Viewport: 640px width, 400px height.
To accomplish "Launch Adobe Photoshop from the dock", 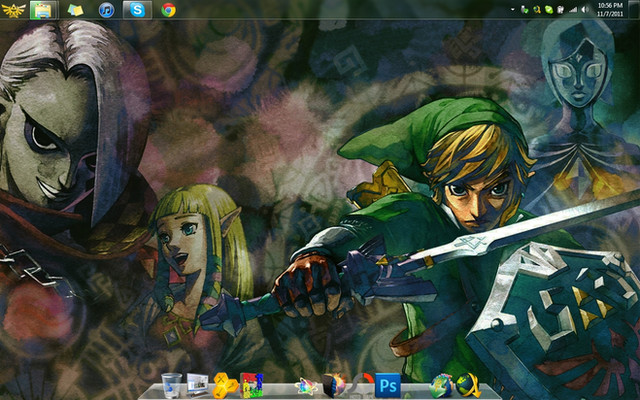I will [387, 386].
